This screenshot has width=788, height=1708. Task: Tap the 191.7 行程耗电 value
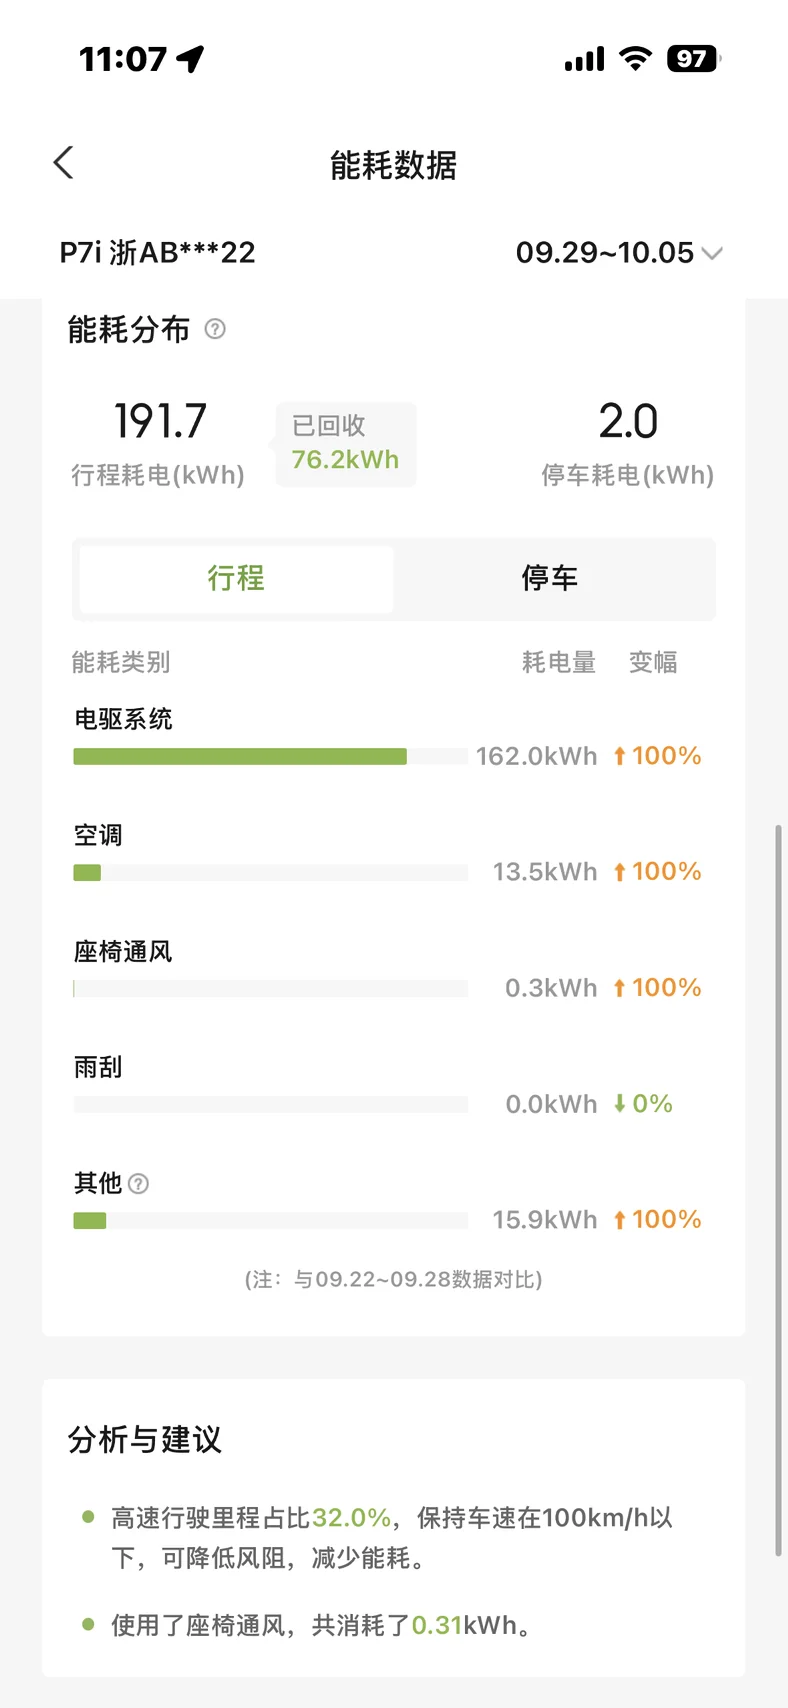pyautogui.click(x=160, y=422)
